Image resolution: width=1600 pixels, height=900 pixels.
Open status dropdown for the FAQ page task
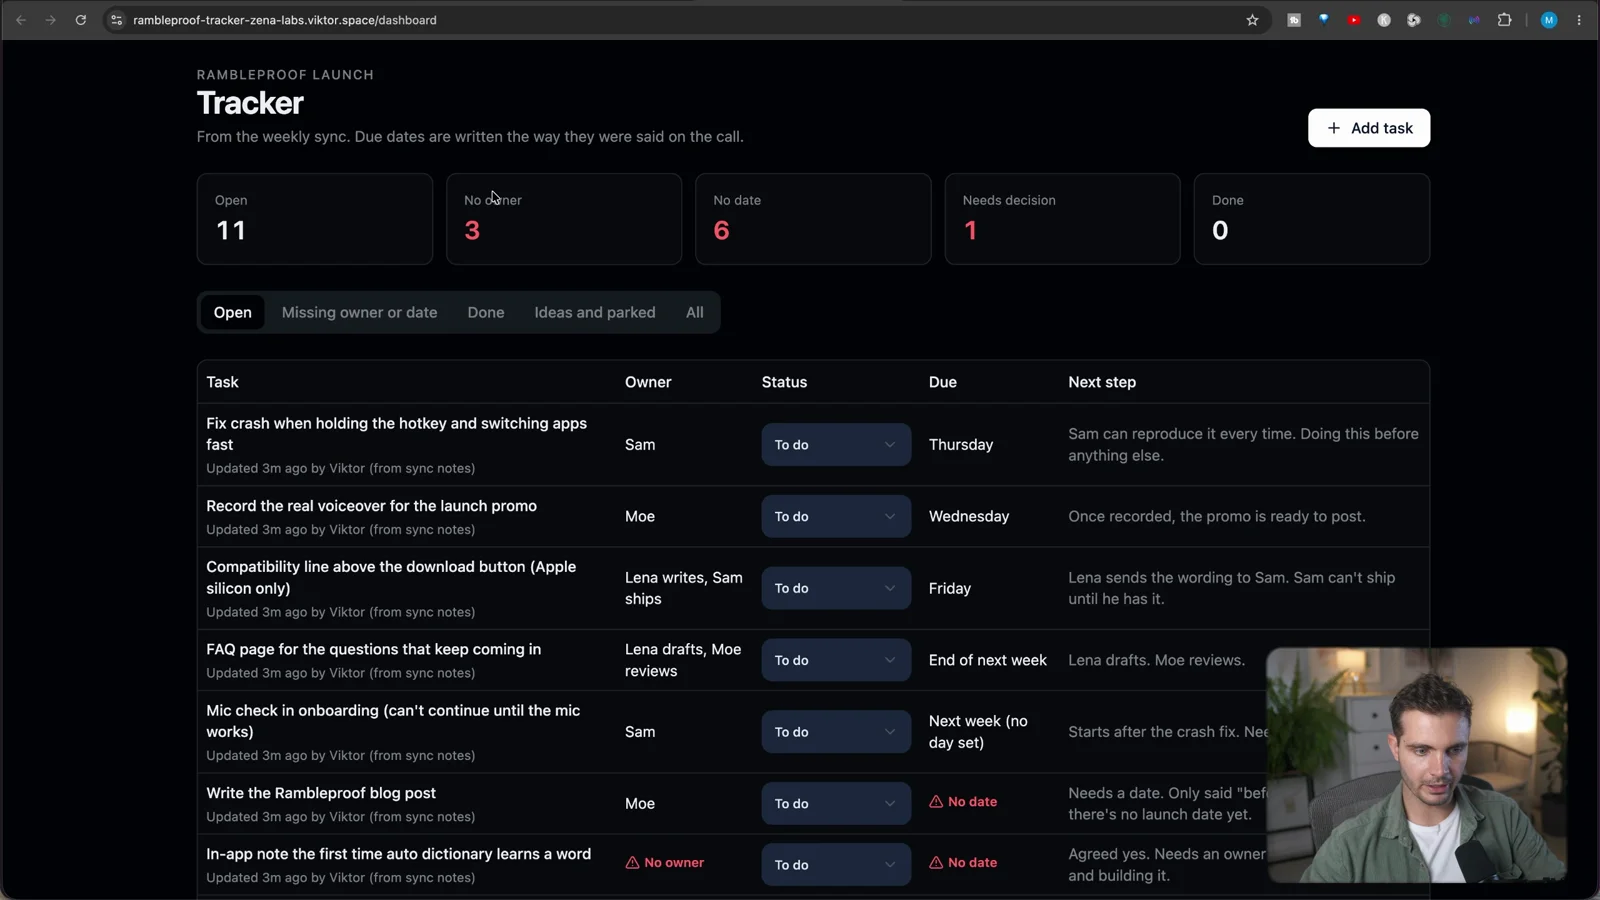point(836,661)
